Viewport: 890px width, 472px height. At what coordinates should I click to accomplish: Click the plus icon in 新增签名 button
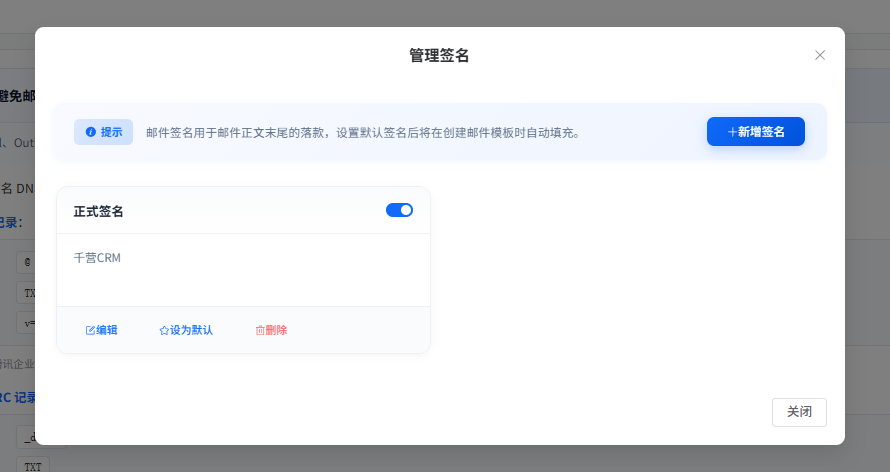[732, 132]
